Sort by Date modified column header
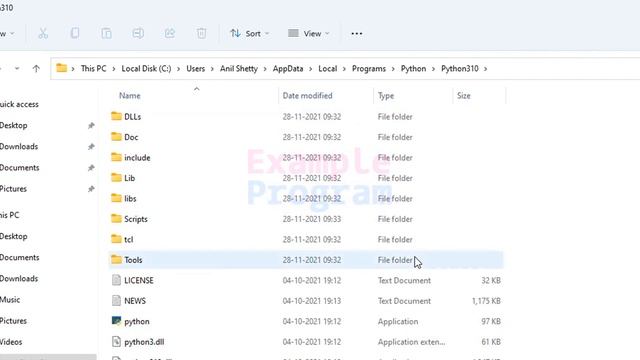Image resolution: width=640 pixels, height=360 pixels. click(307, 96)
